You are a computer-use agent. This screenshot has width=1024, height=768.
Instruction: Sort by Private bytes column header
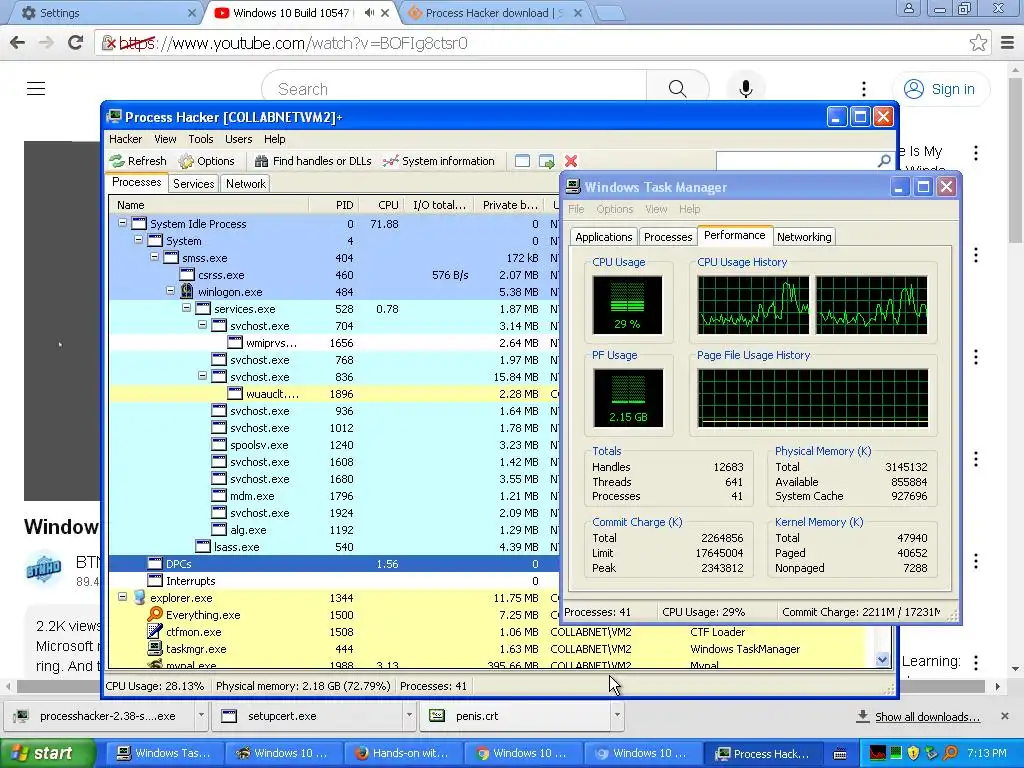509,205
